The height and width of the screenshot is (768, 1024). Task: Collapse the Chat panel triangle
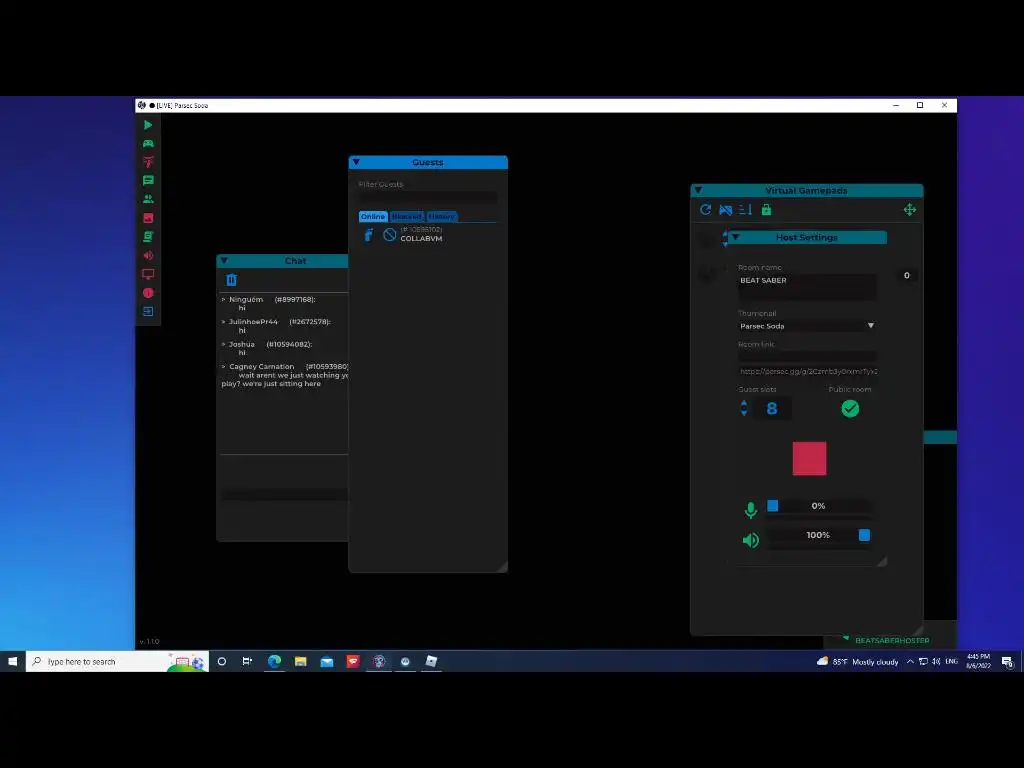pyautogui.click(x=224, y=261)
